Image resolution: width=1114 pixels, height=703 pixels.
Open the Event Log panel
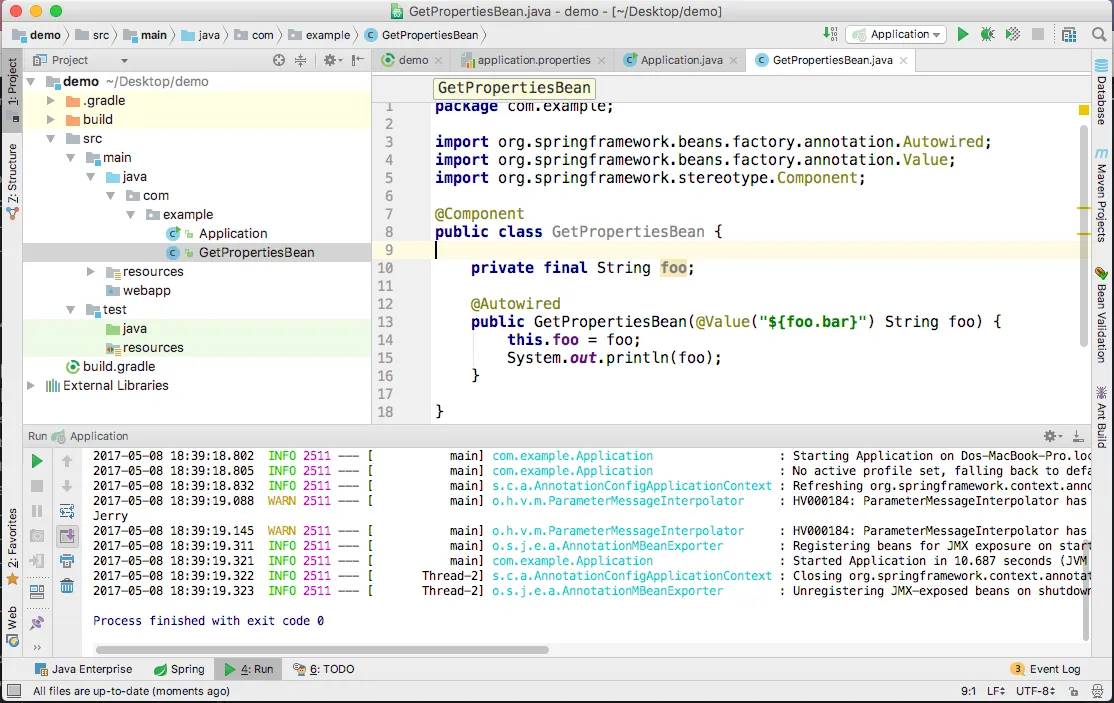[x=1046, y=669]
